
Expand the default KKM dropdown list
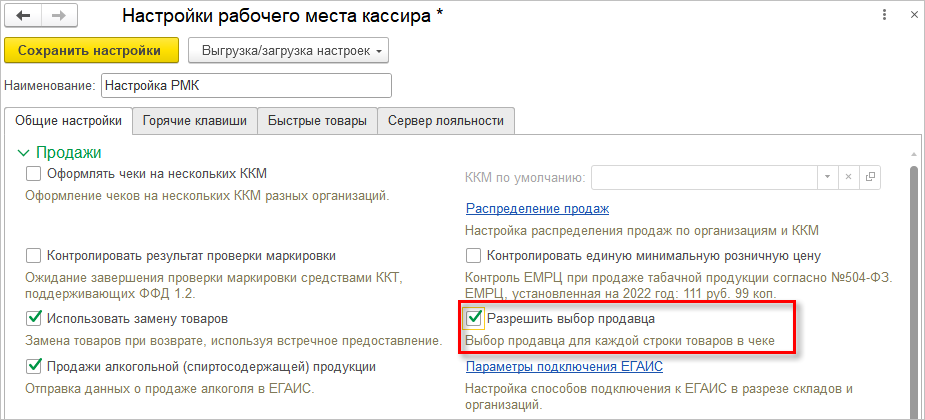tap(826, 177)
